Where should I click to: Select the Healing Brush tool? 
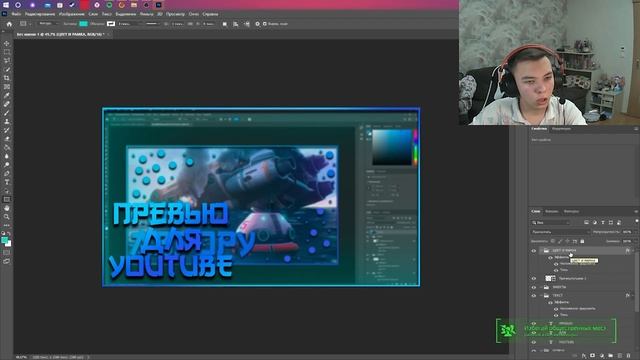[x=7, y=104]
